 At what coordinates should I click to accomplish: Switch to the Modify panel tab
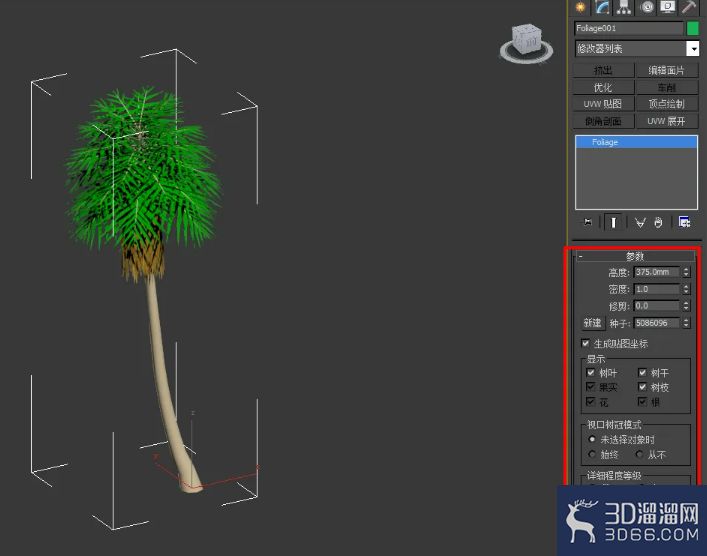click(x=604, y=7)
